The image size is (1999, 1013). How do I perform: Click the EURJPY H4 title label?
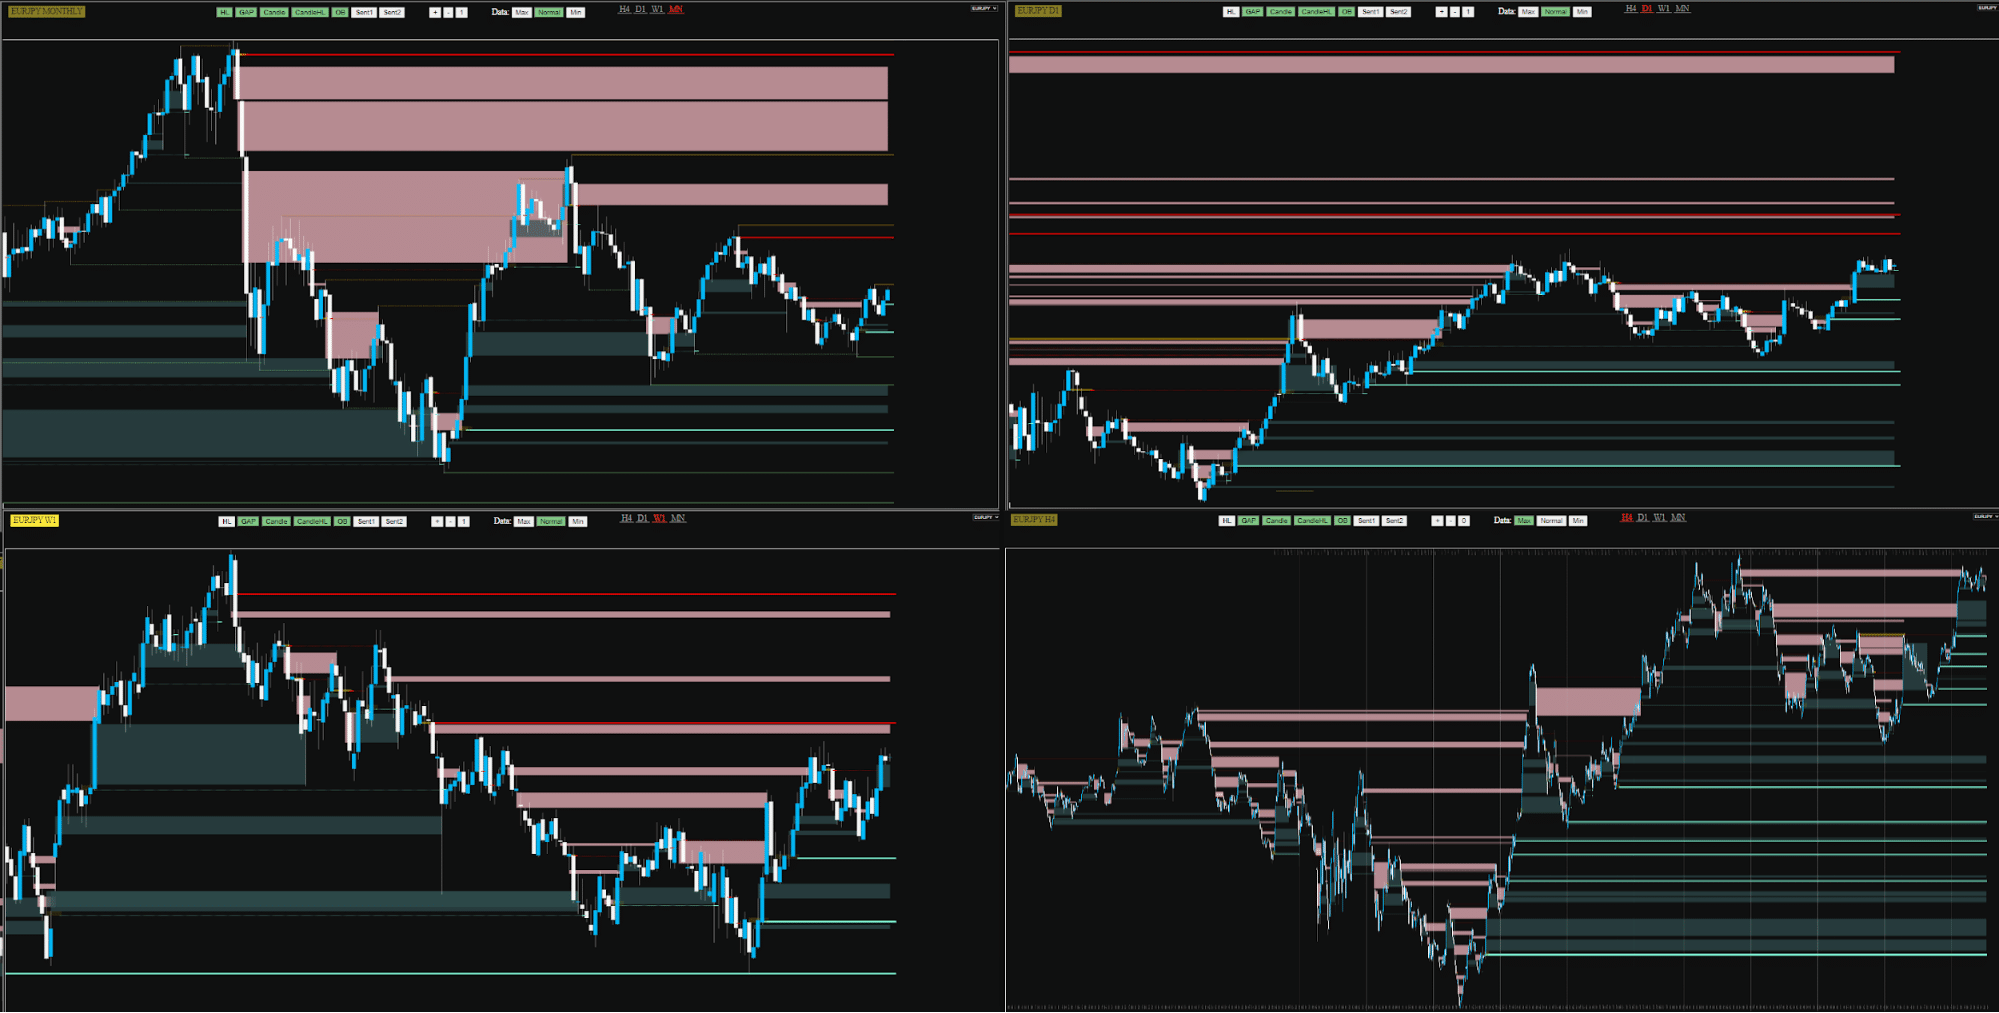(x=1034, y=519)
